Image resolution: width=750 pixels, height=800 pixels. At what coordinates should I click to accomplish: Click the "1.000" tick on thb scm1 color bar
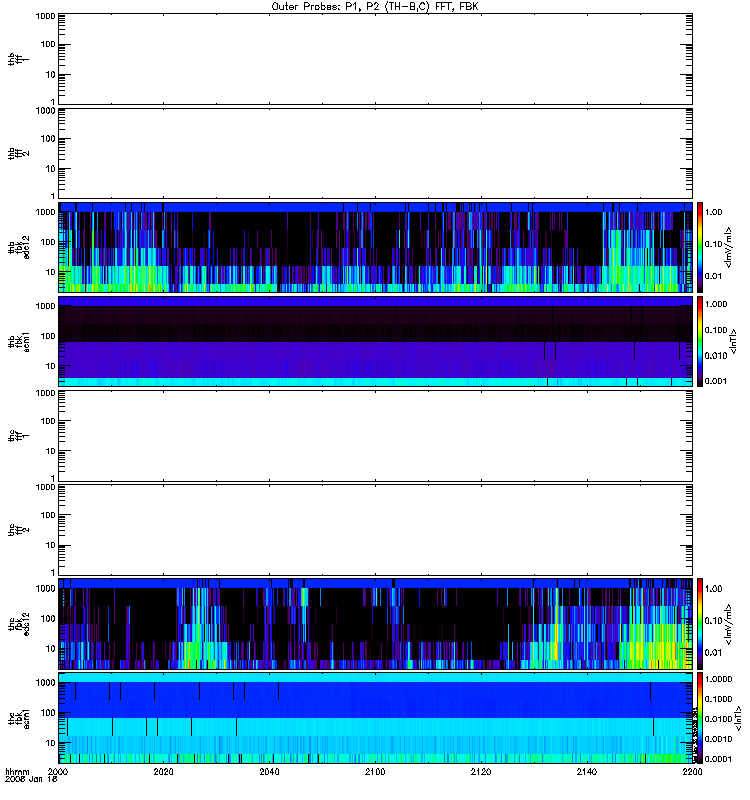[716, 304]
